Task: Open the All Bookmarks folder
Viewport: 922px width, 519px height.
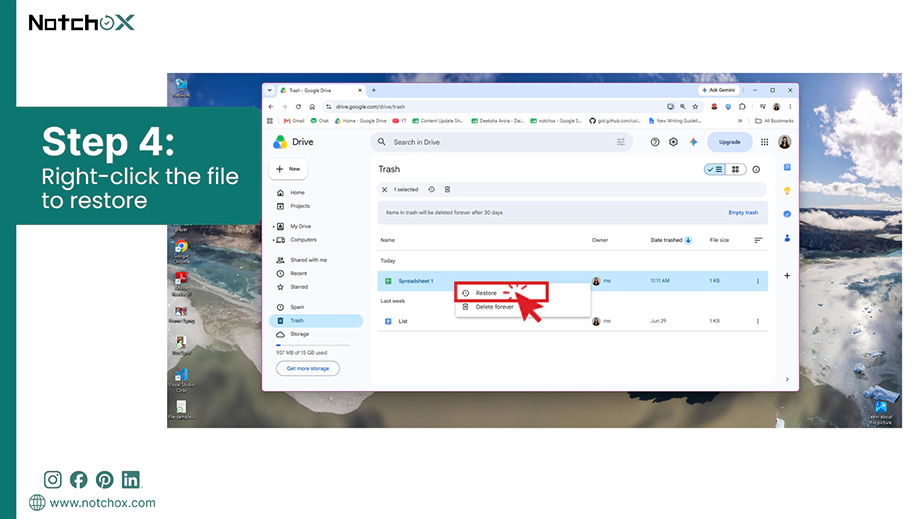Action: [774, 120]
